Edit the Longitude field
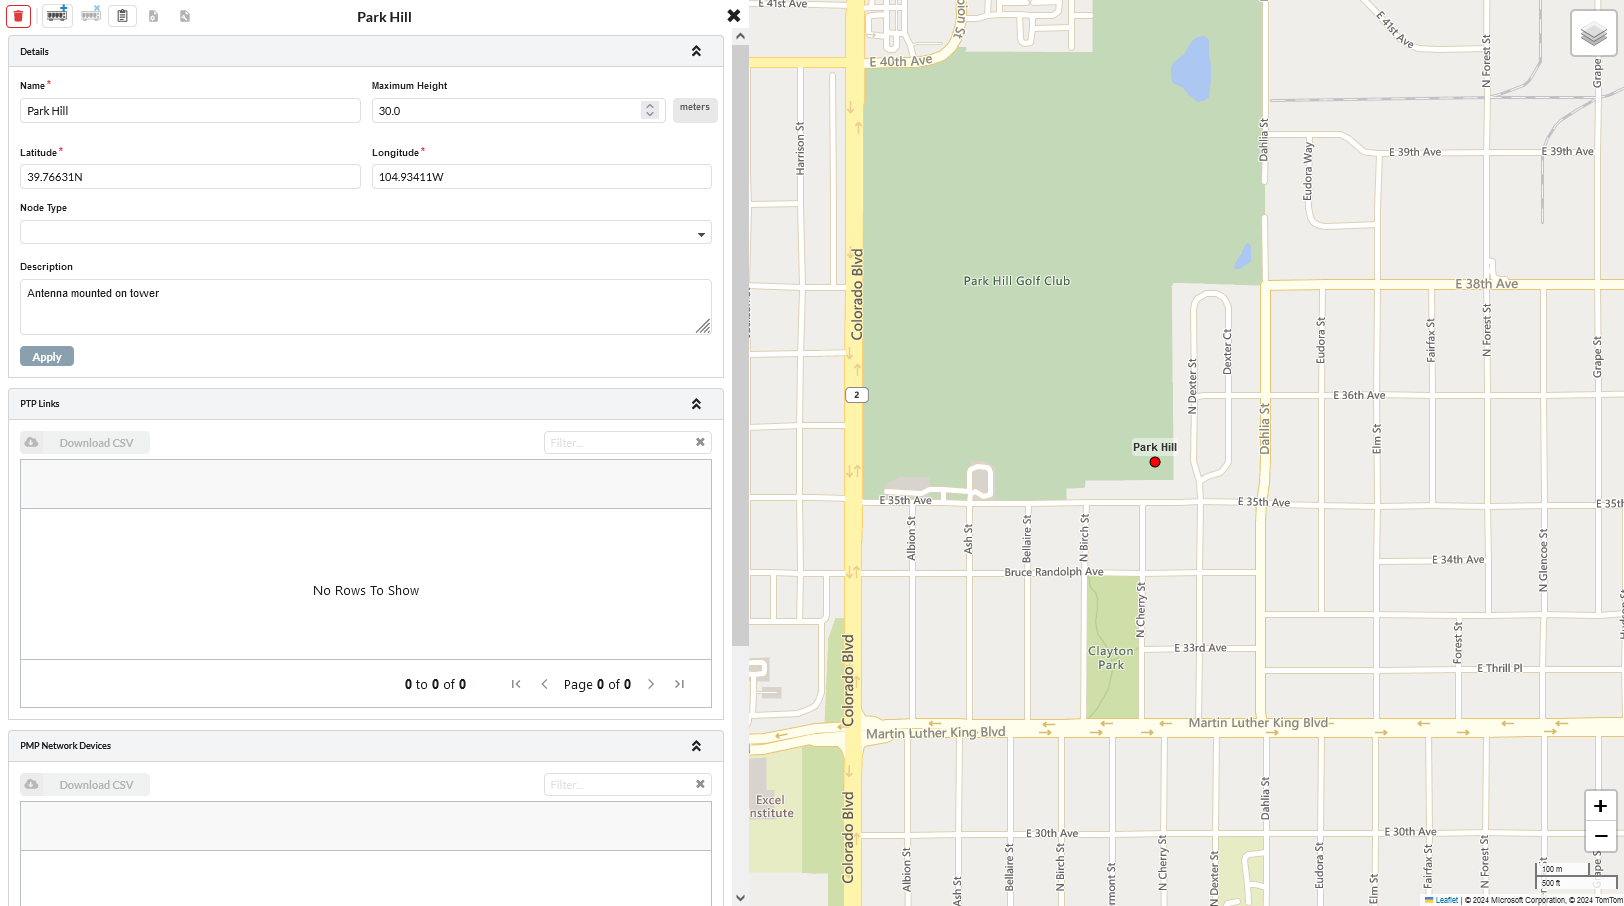 click(x=542, y=177)
